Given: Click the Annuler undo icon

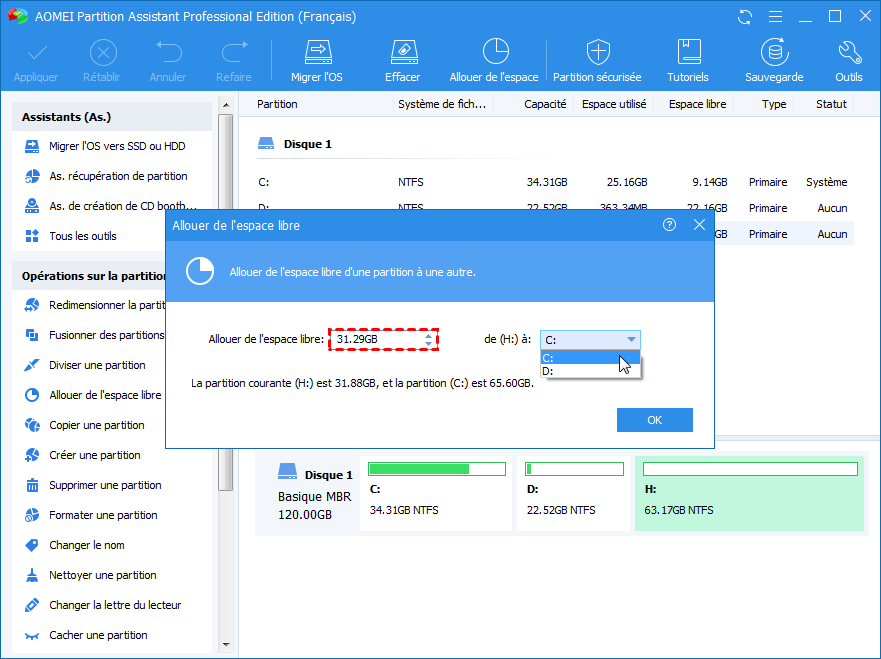Looking at the screenshot, I should pos(169,52).
